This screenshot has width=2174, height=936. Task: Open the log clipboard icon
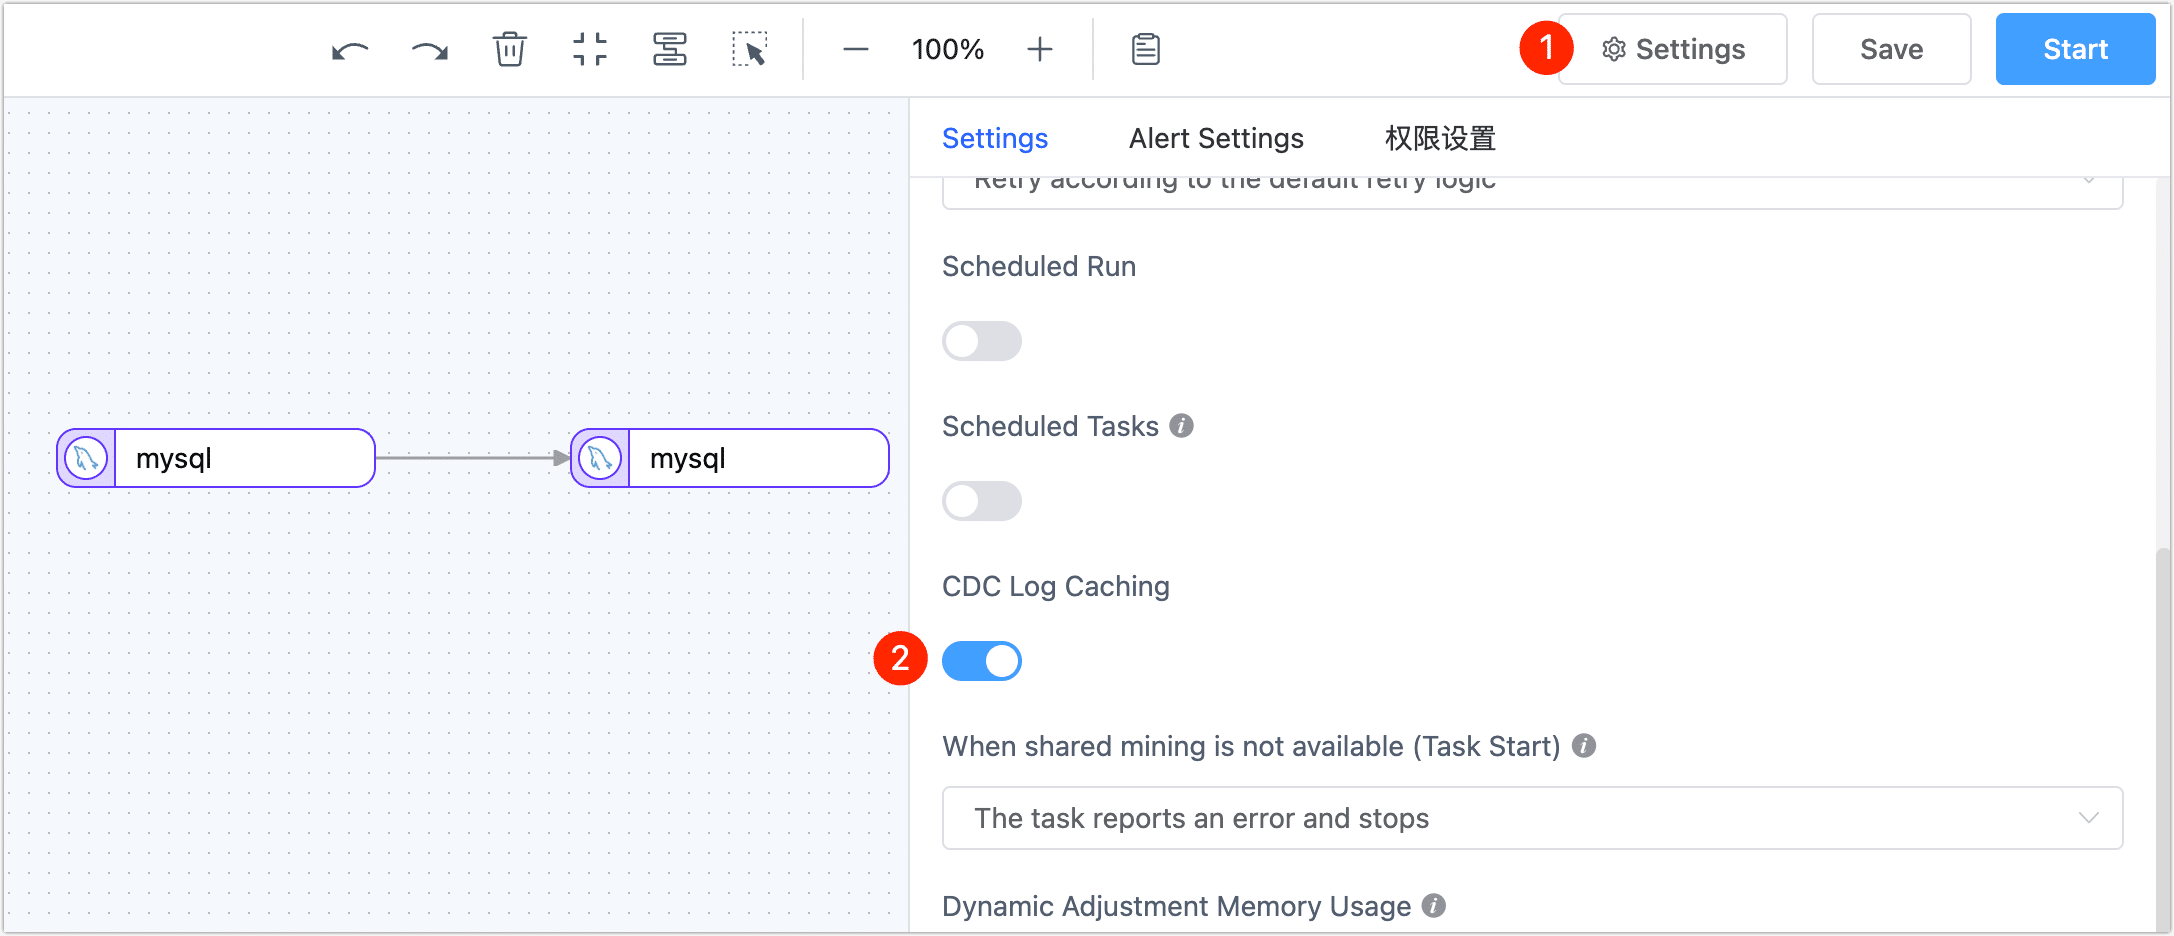1146,50
